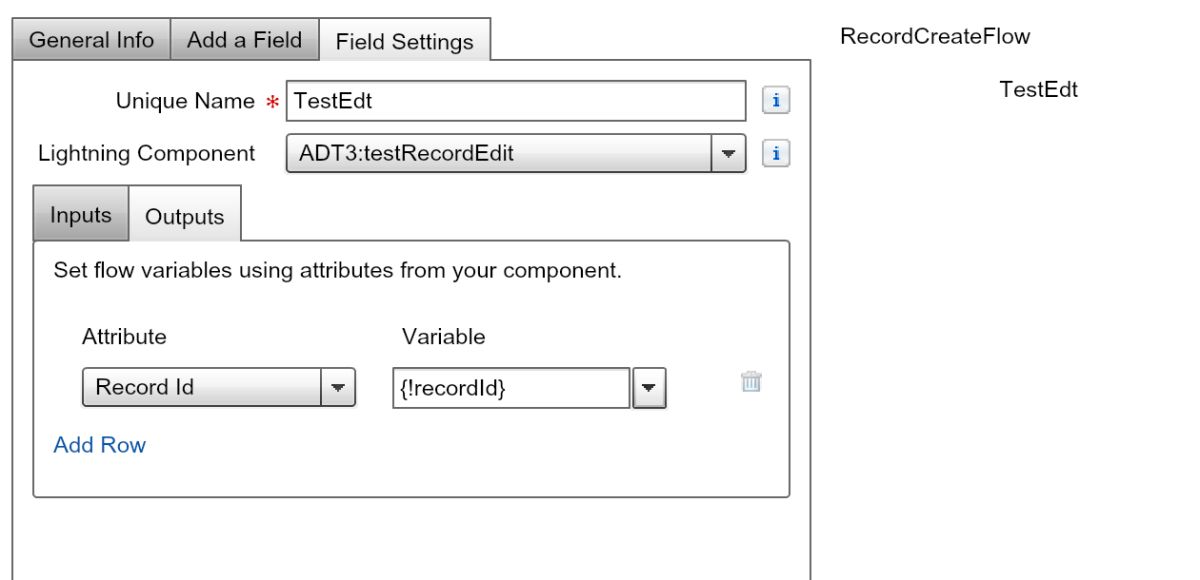
Task: Click the RecordCreateFlow title text
Action: pos(935,37)
